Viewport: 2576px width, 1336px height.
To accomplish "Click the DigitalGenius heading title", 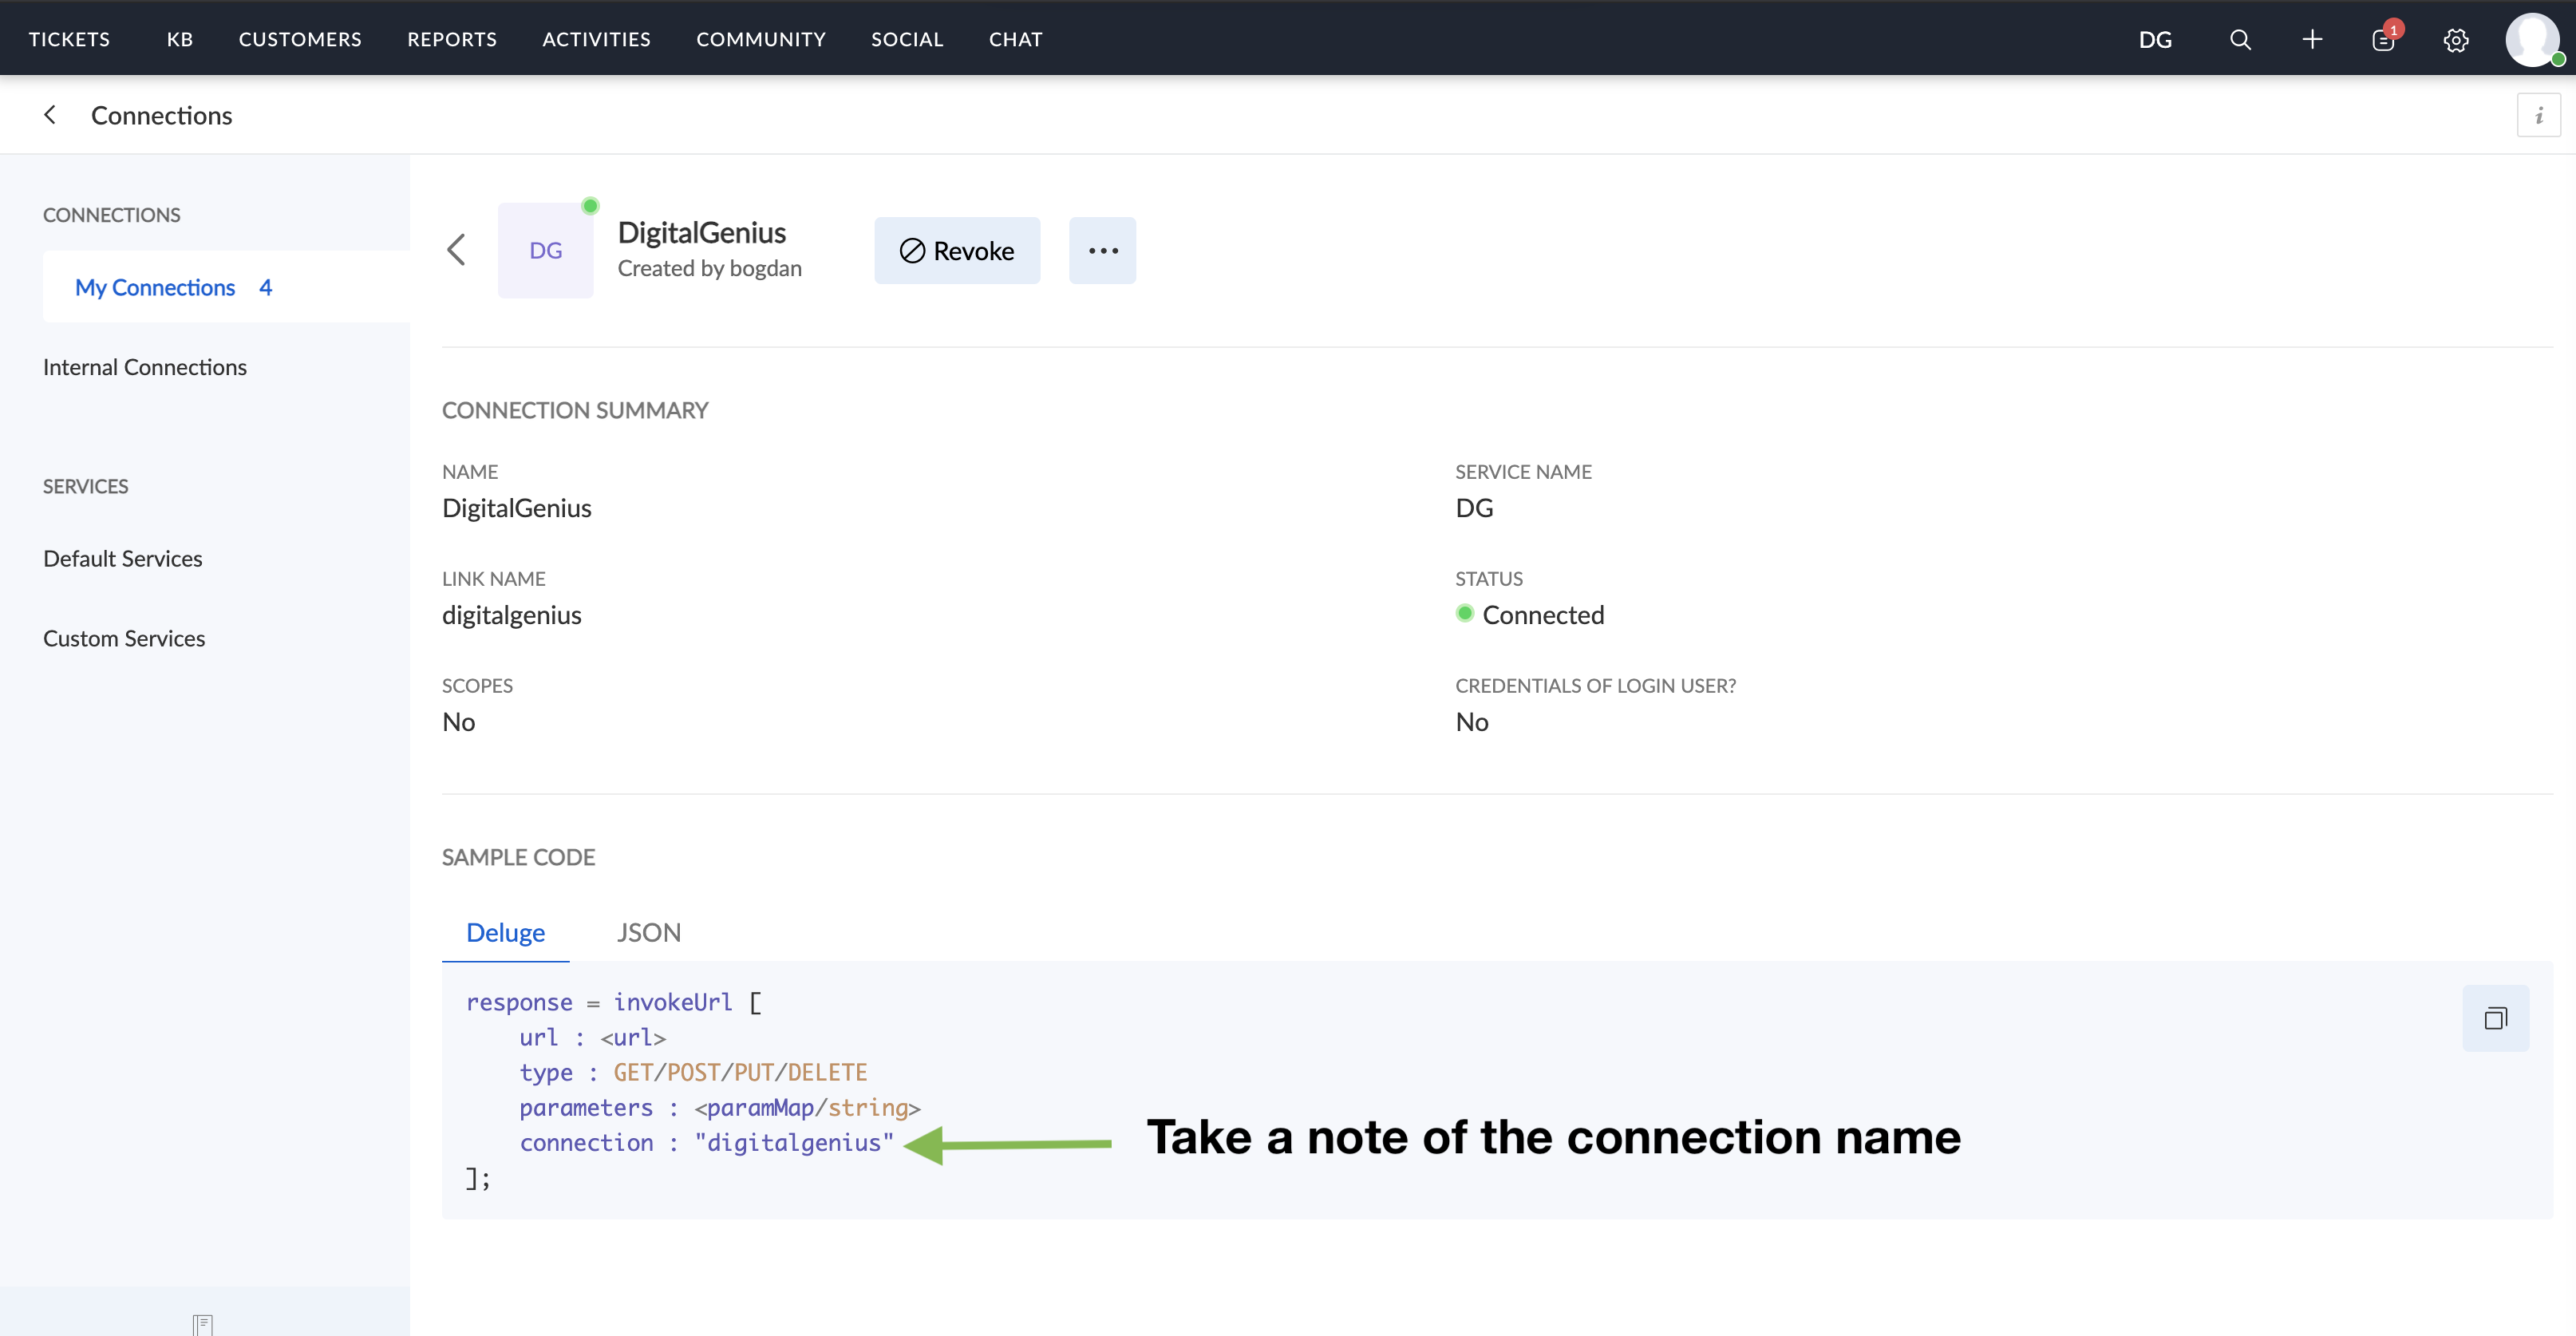I will pos(702,232).
